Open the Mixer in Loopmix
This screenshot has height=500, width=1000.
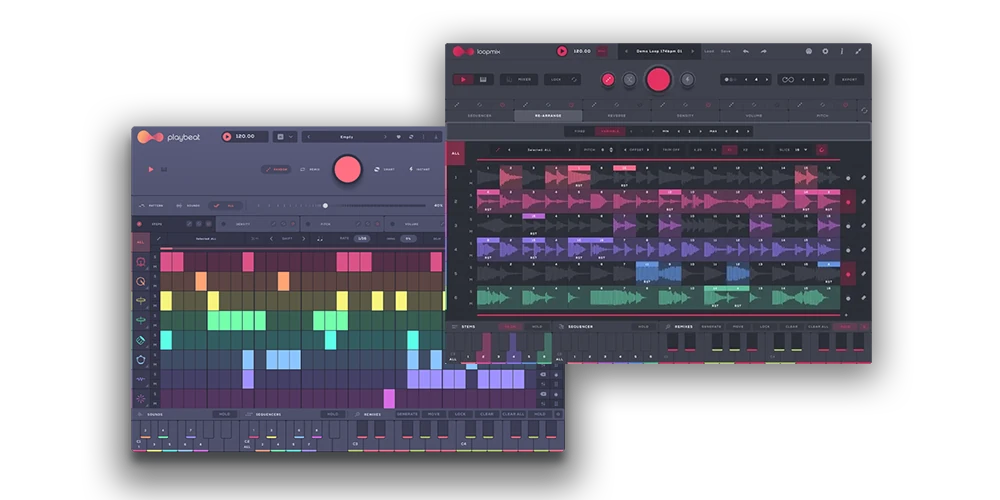(x=518, y=80)
